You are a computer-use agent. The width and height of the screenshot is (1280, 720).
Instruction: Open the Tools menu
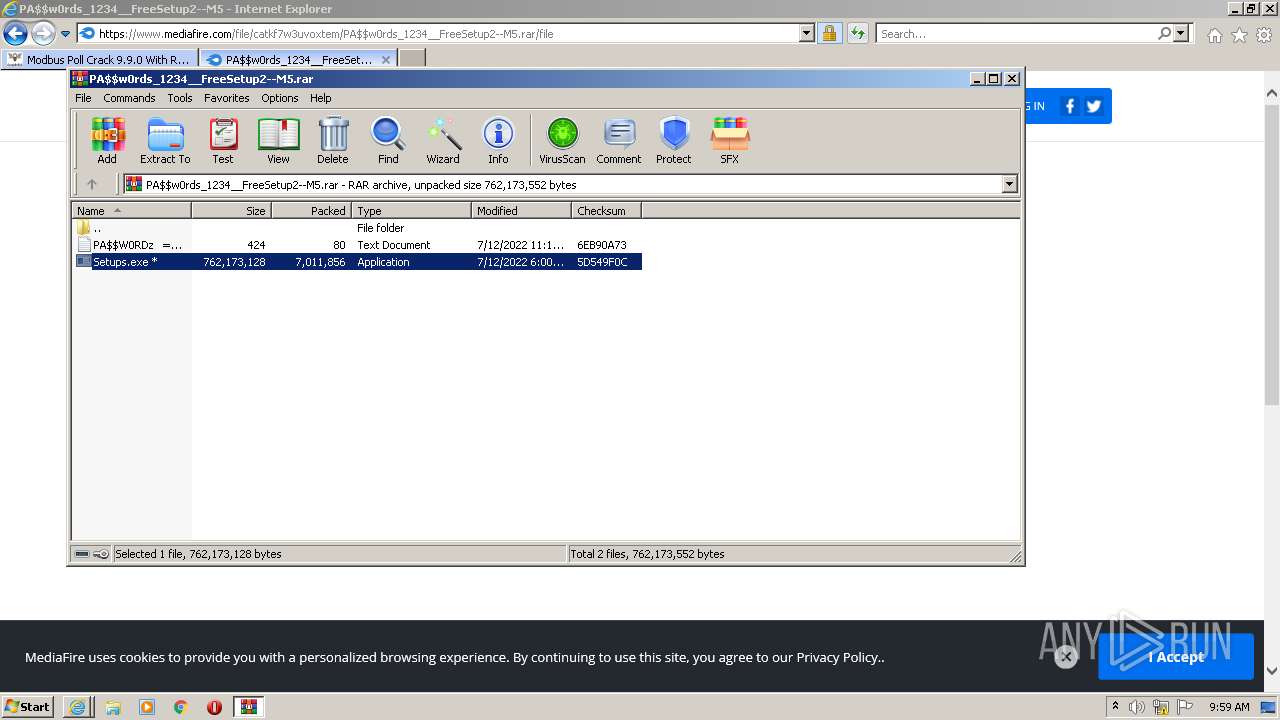tap(180, 98)
